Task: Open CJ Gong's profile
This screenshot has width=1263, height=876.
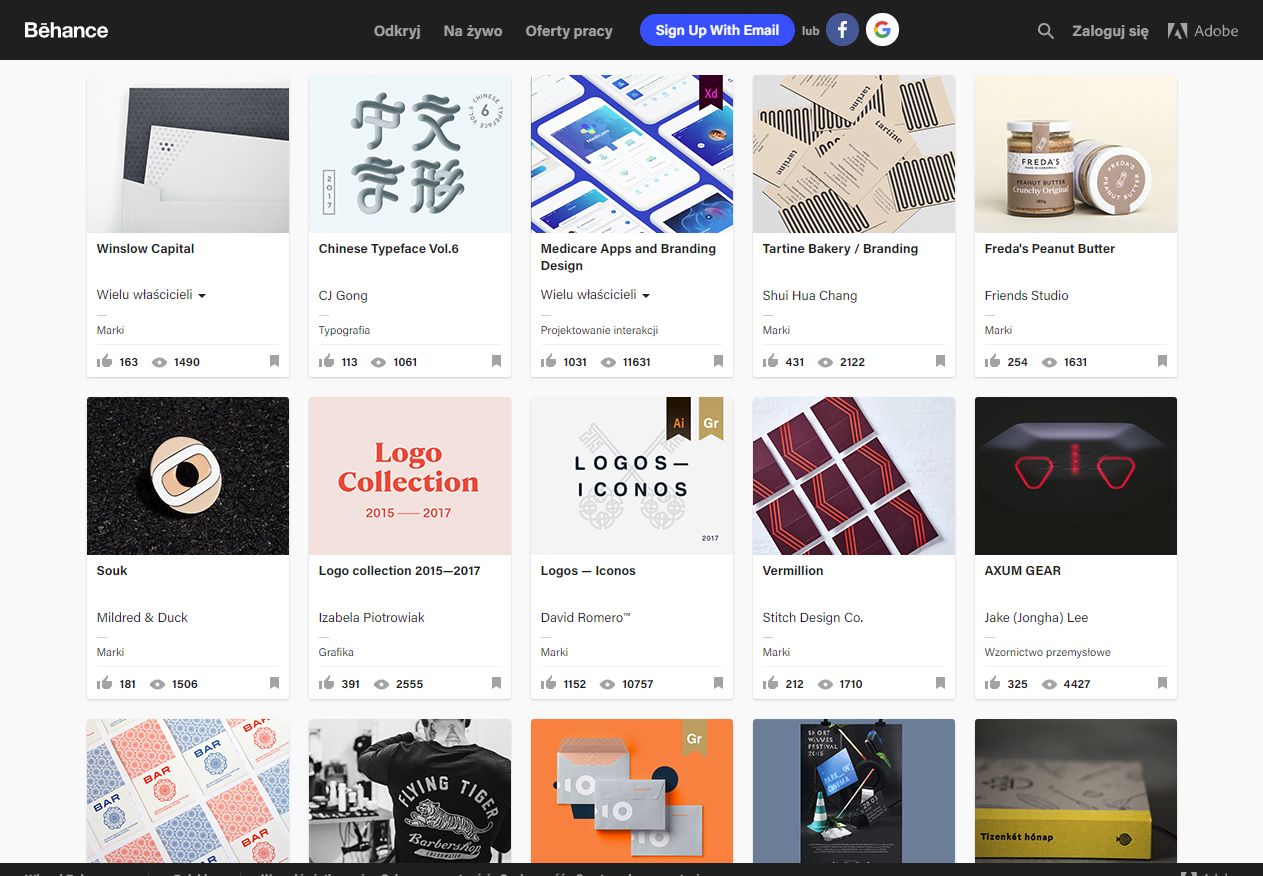Action: 343,295
